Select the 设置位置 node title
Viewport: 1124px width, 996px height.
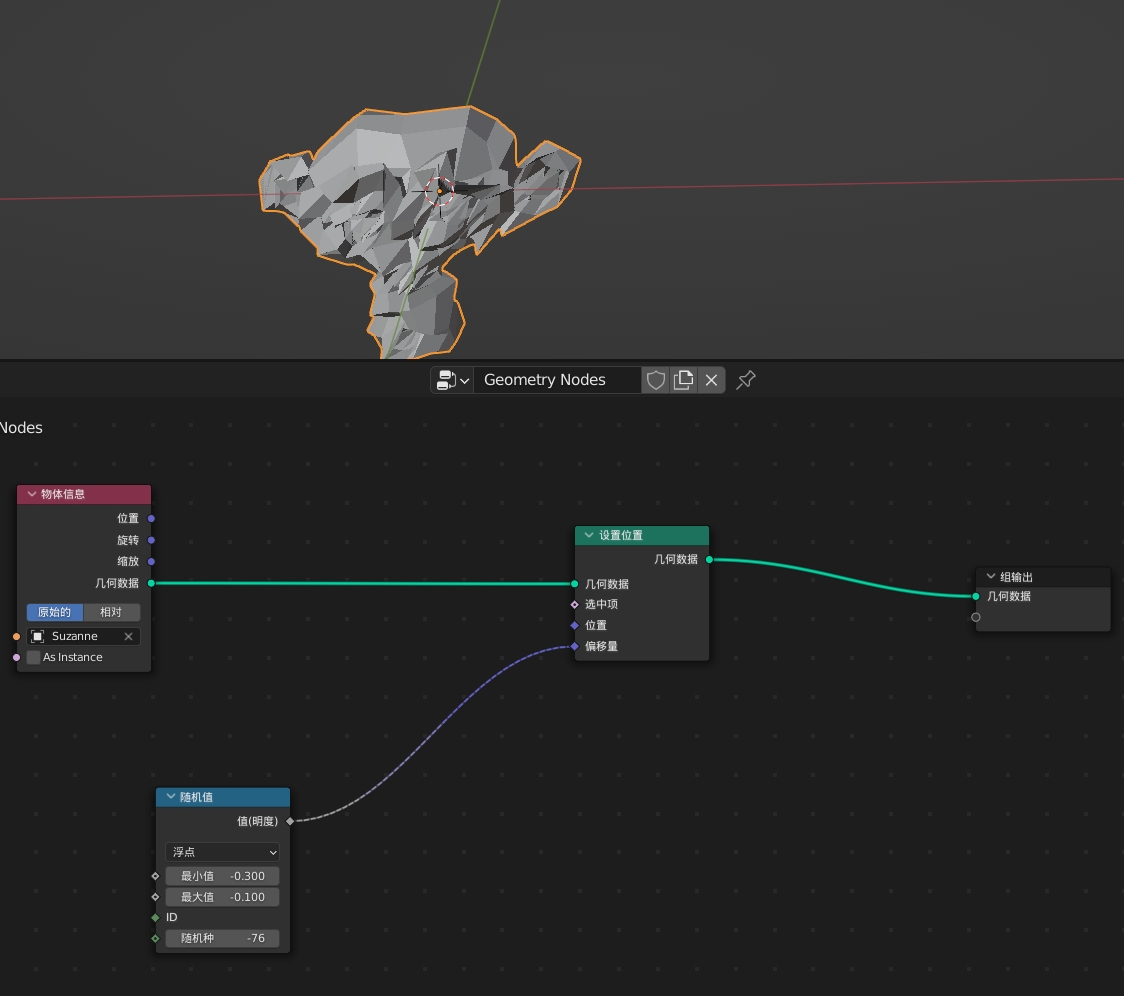click(x=621, y=535)
